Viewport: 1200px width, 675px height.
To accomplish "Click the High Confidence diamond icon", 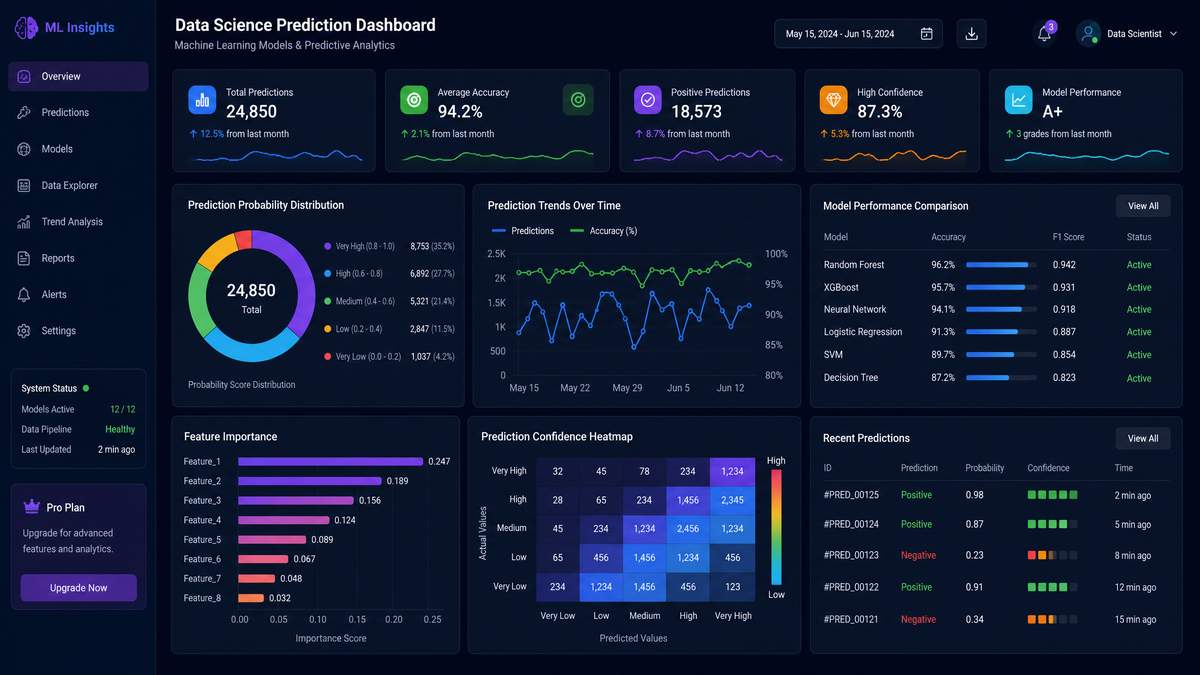I will tap(833, 100).
